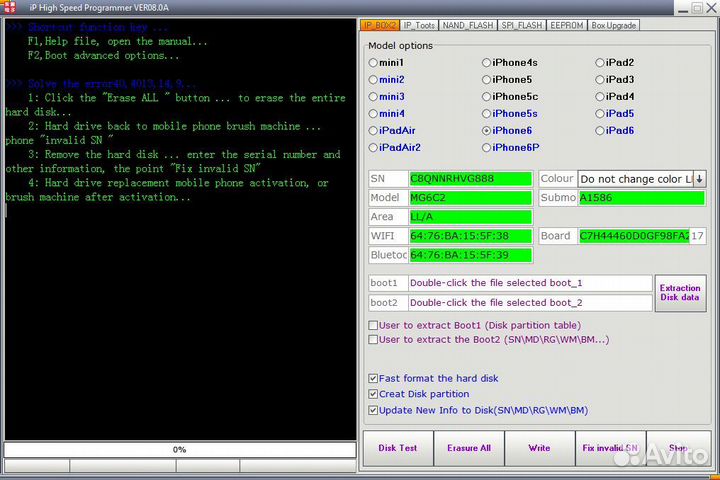
Task: Click the 'F1,Help file' console line
Action: point(117,41)
